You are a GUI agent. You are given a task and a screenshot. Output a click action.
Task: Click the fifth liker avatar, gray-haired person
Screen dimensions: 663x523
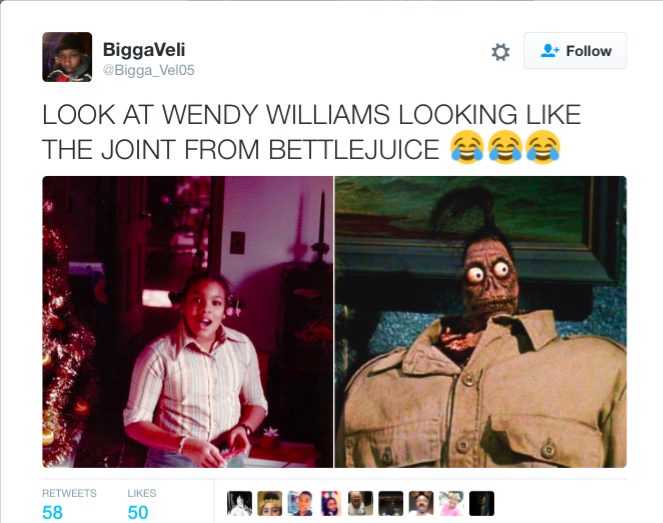tap(361, 503)
